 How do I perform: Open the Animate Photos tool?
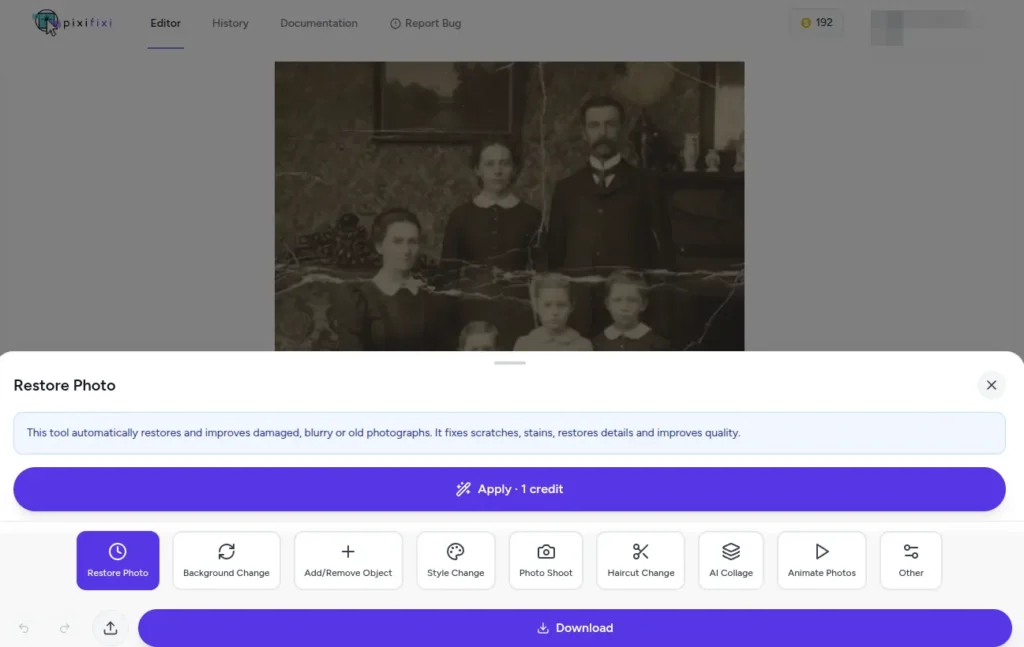(x=821, y=560)
